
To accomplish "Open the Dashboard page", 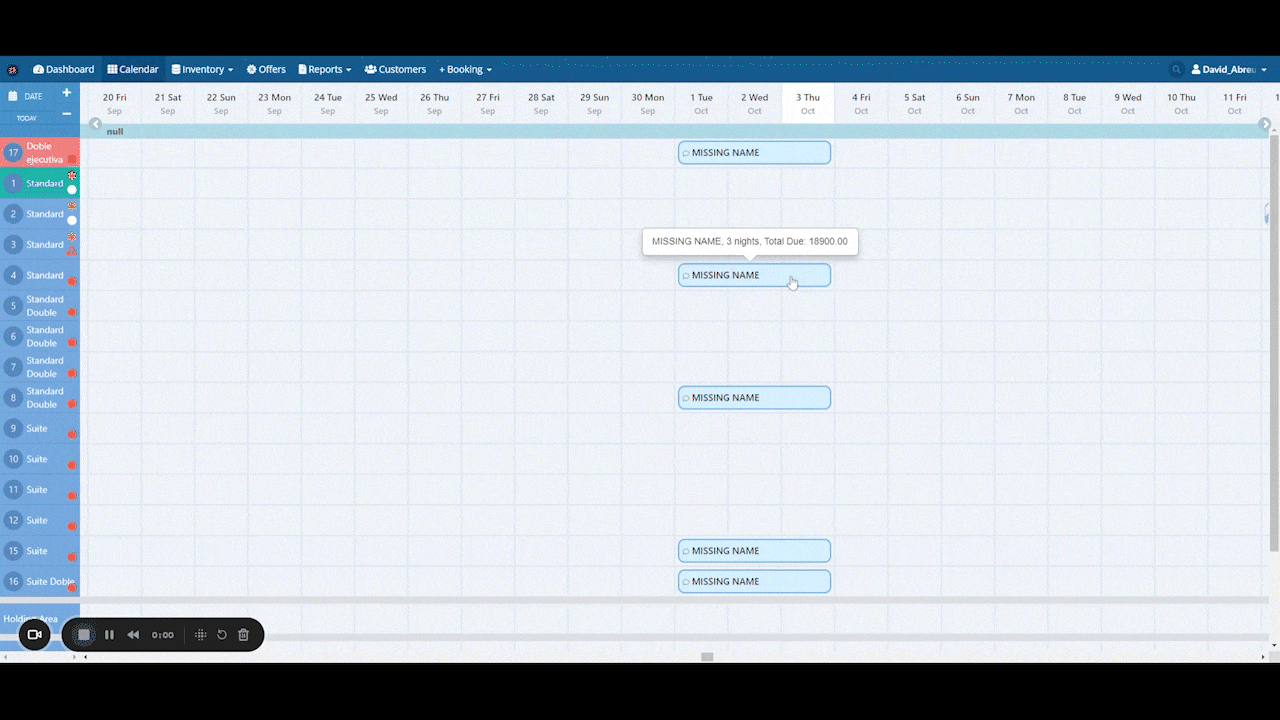I will point(63,69).
